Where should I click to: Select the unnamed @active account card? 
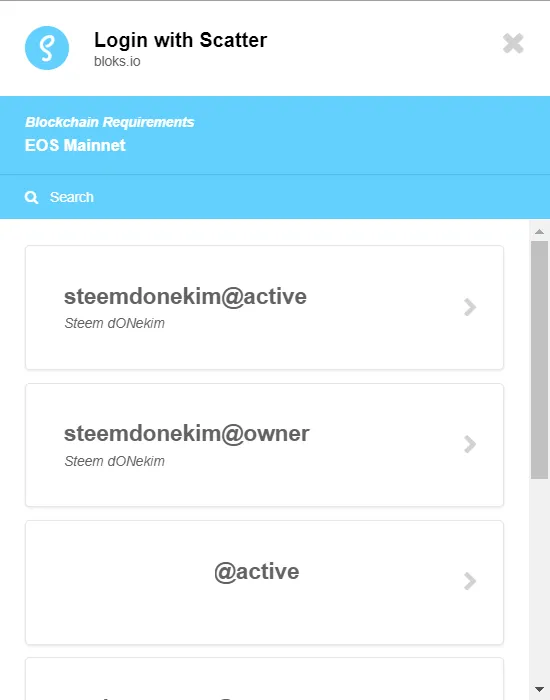[264, 583]
